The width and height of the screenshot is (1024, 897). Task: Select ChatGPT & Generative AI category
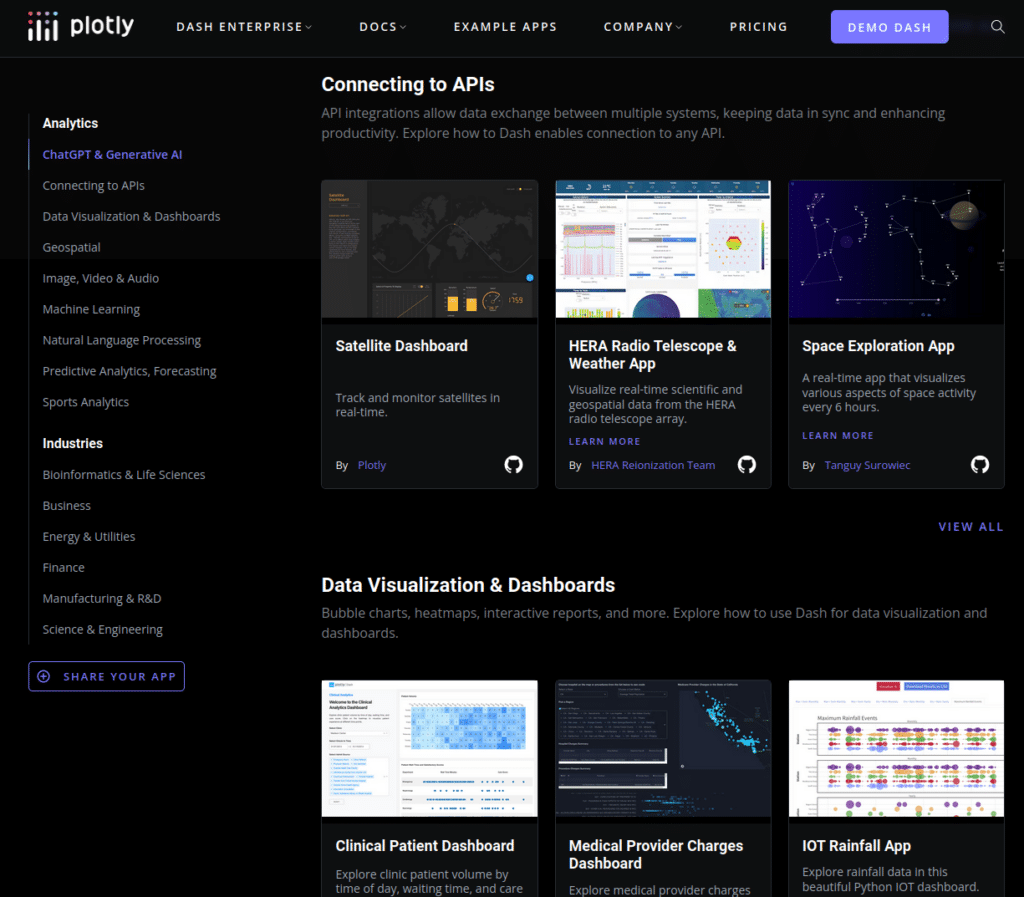112,155
